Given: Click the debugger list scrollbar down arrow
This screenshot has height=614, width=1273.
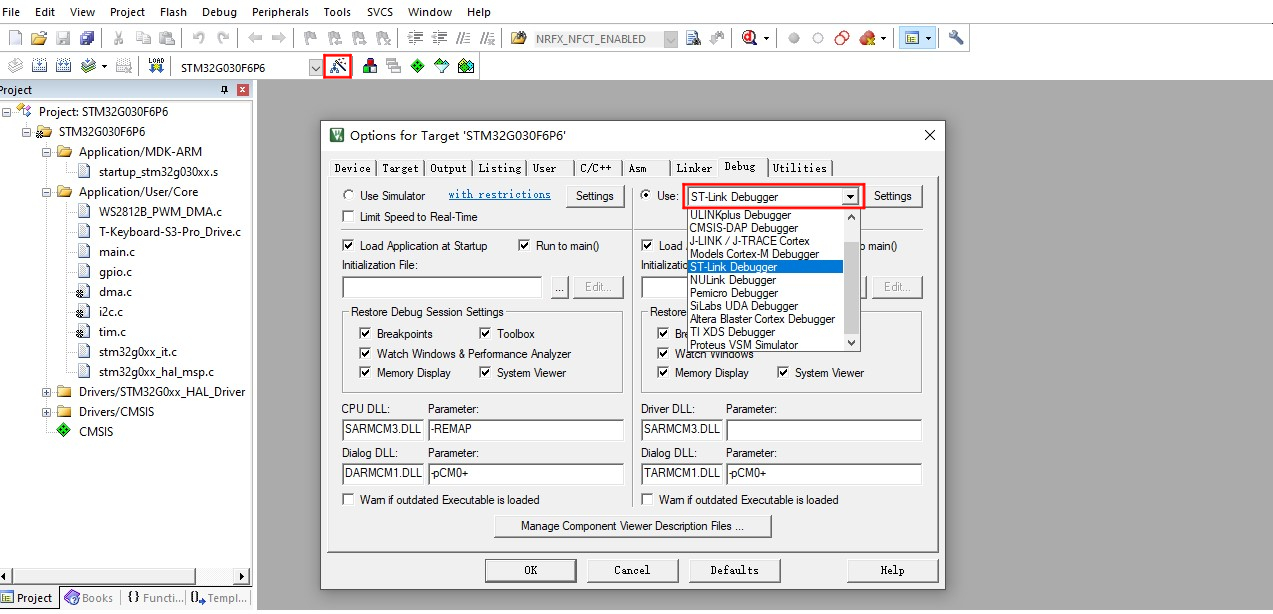Looking at the screenshot, I should click(x=852, y=342).
